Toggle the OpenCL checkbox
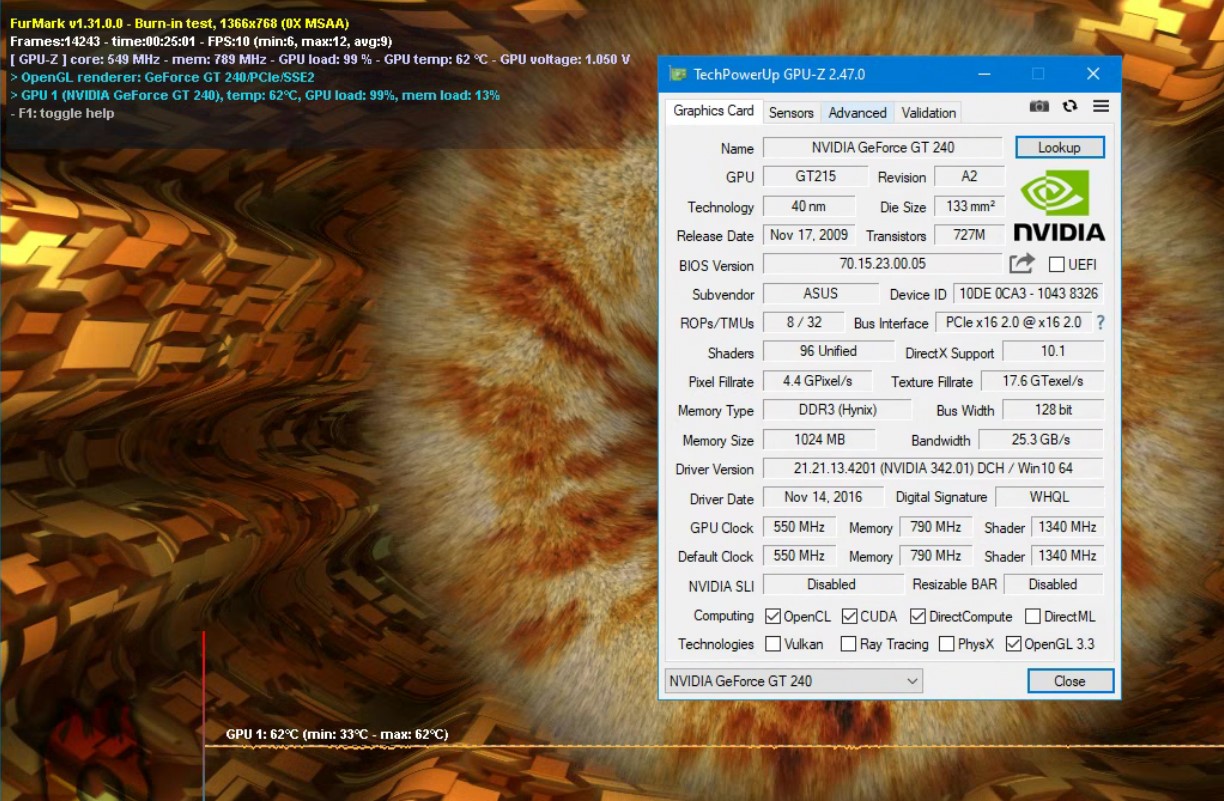Screen dimensions: 1224x801 773,616
